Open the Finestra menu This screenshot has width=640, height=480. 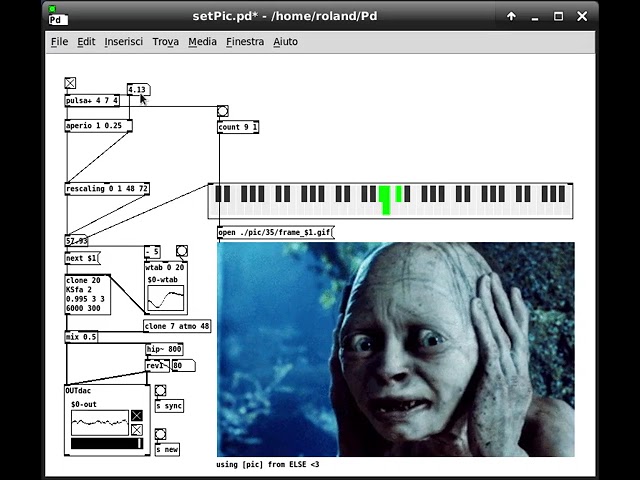[x=245, y=42]
